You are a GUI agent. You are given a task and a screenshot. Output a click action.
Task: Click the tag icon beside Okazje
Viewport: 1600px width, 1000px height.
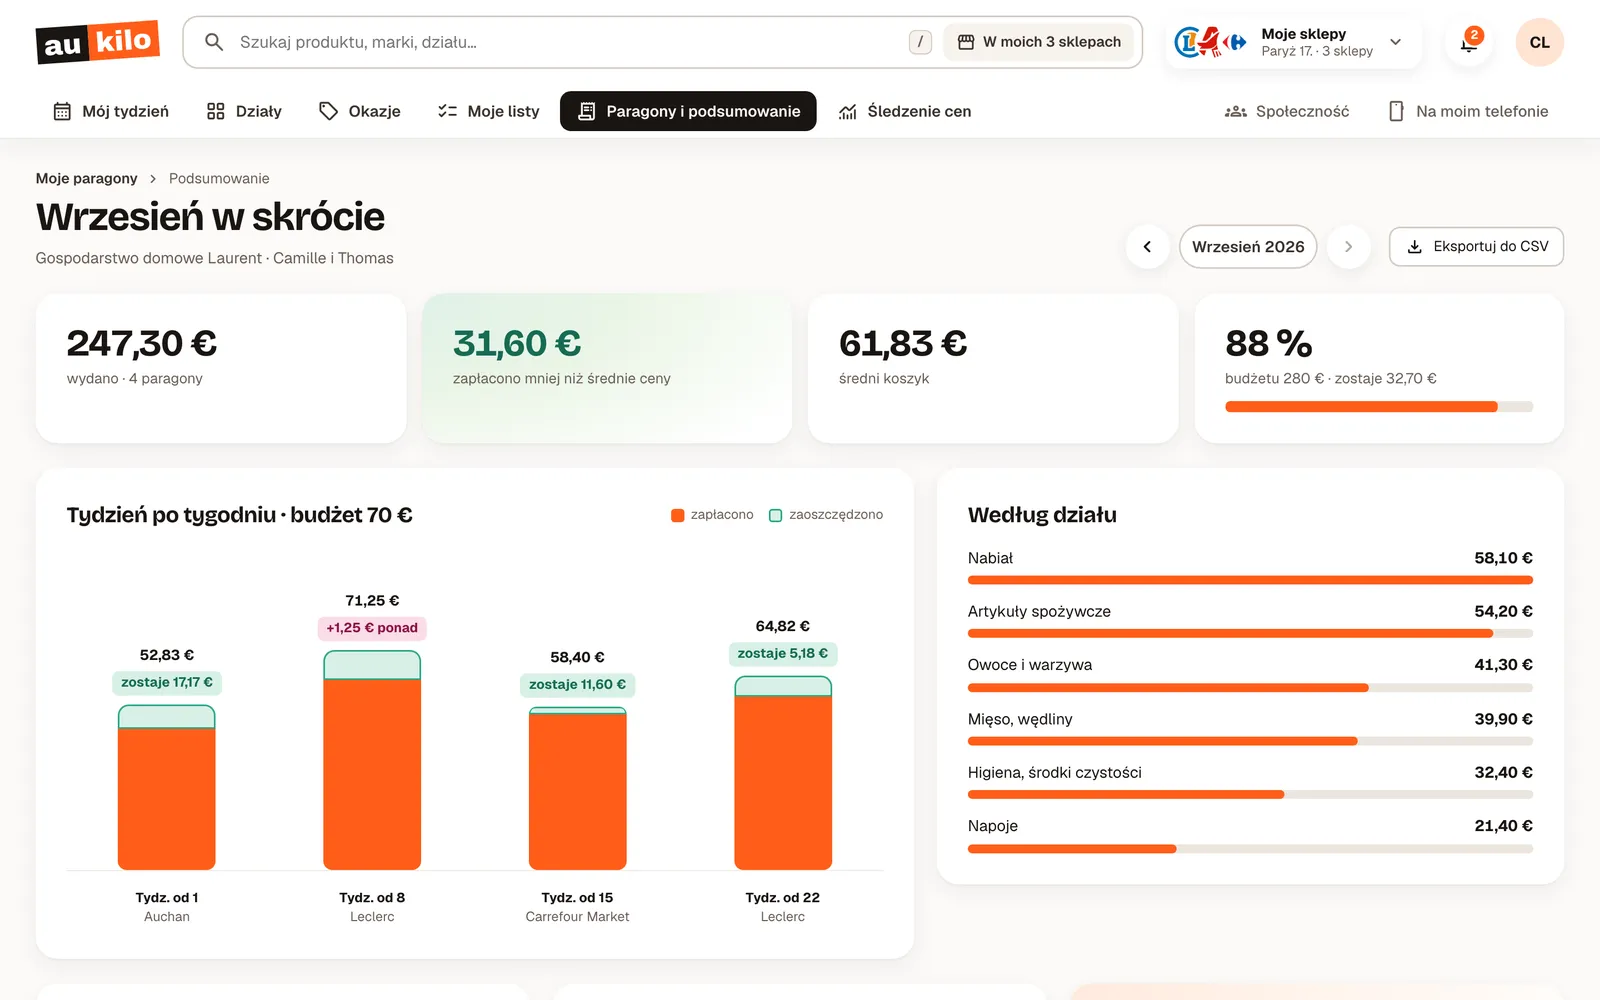328,111
